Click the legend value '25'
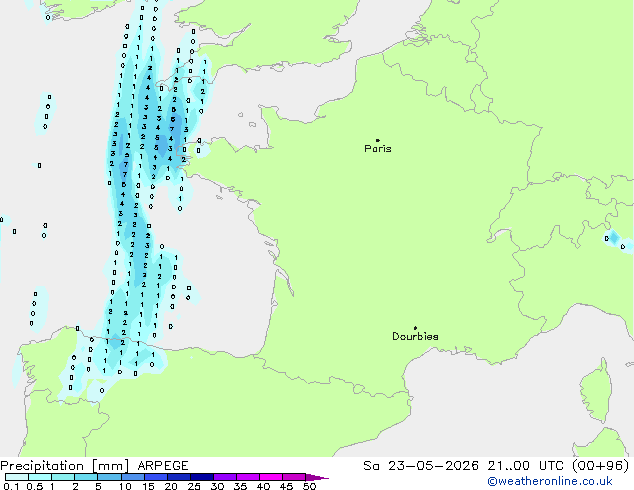Viewport: 634px width, 490px height. click(194, 486)
